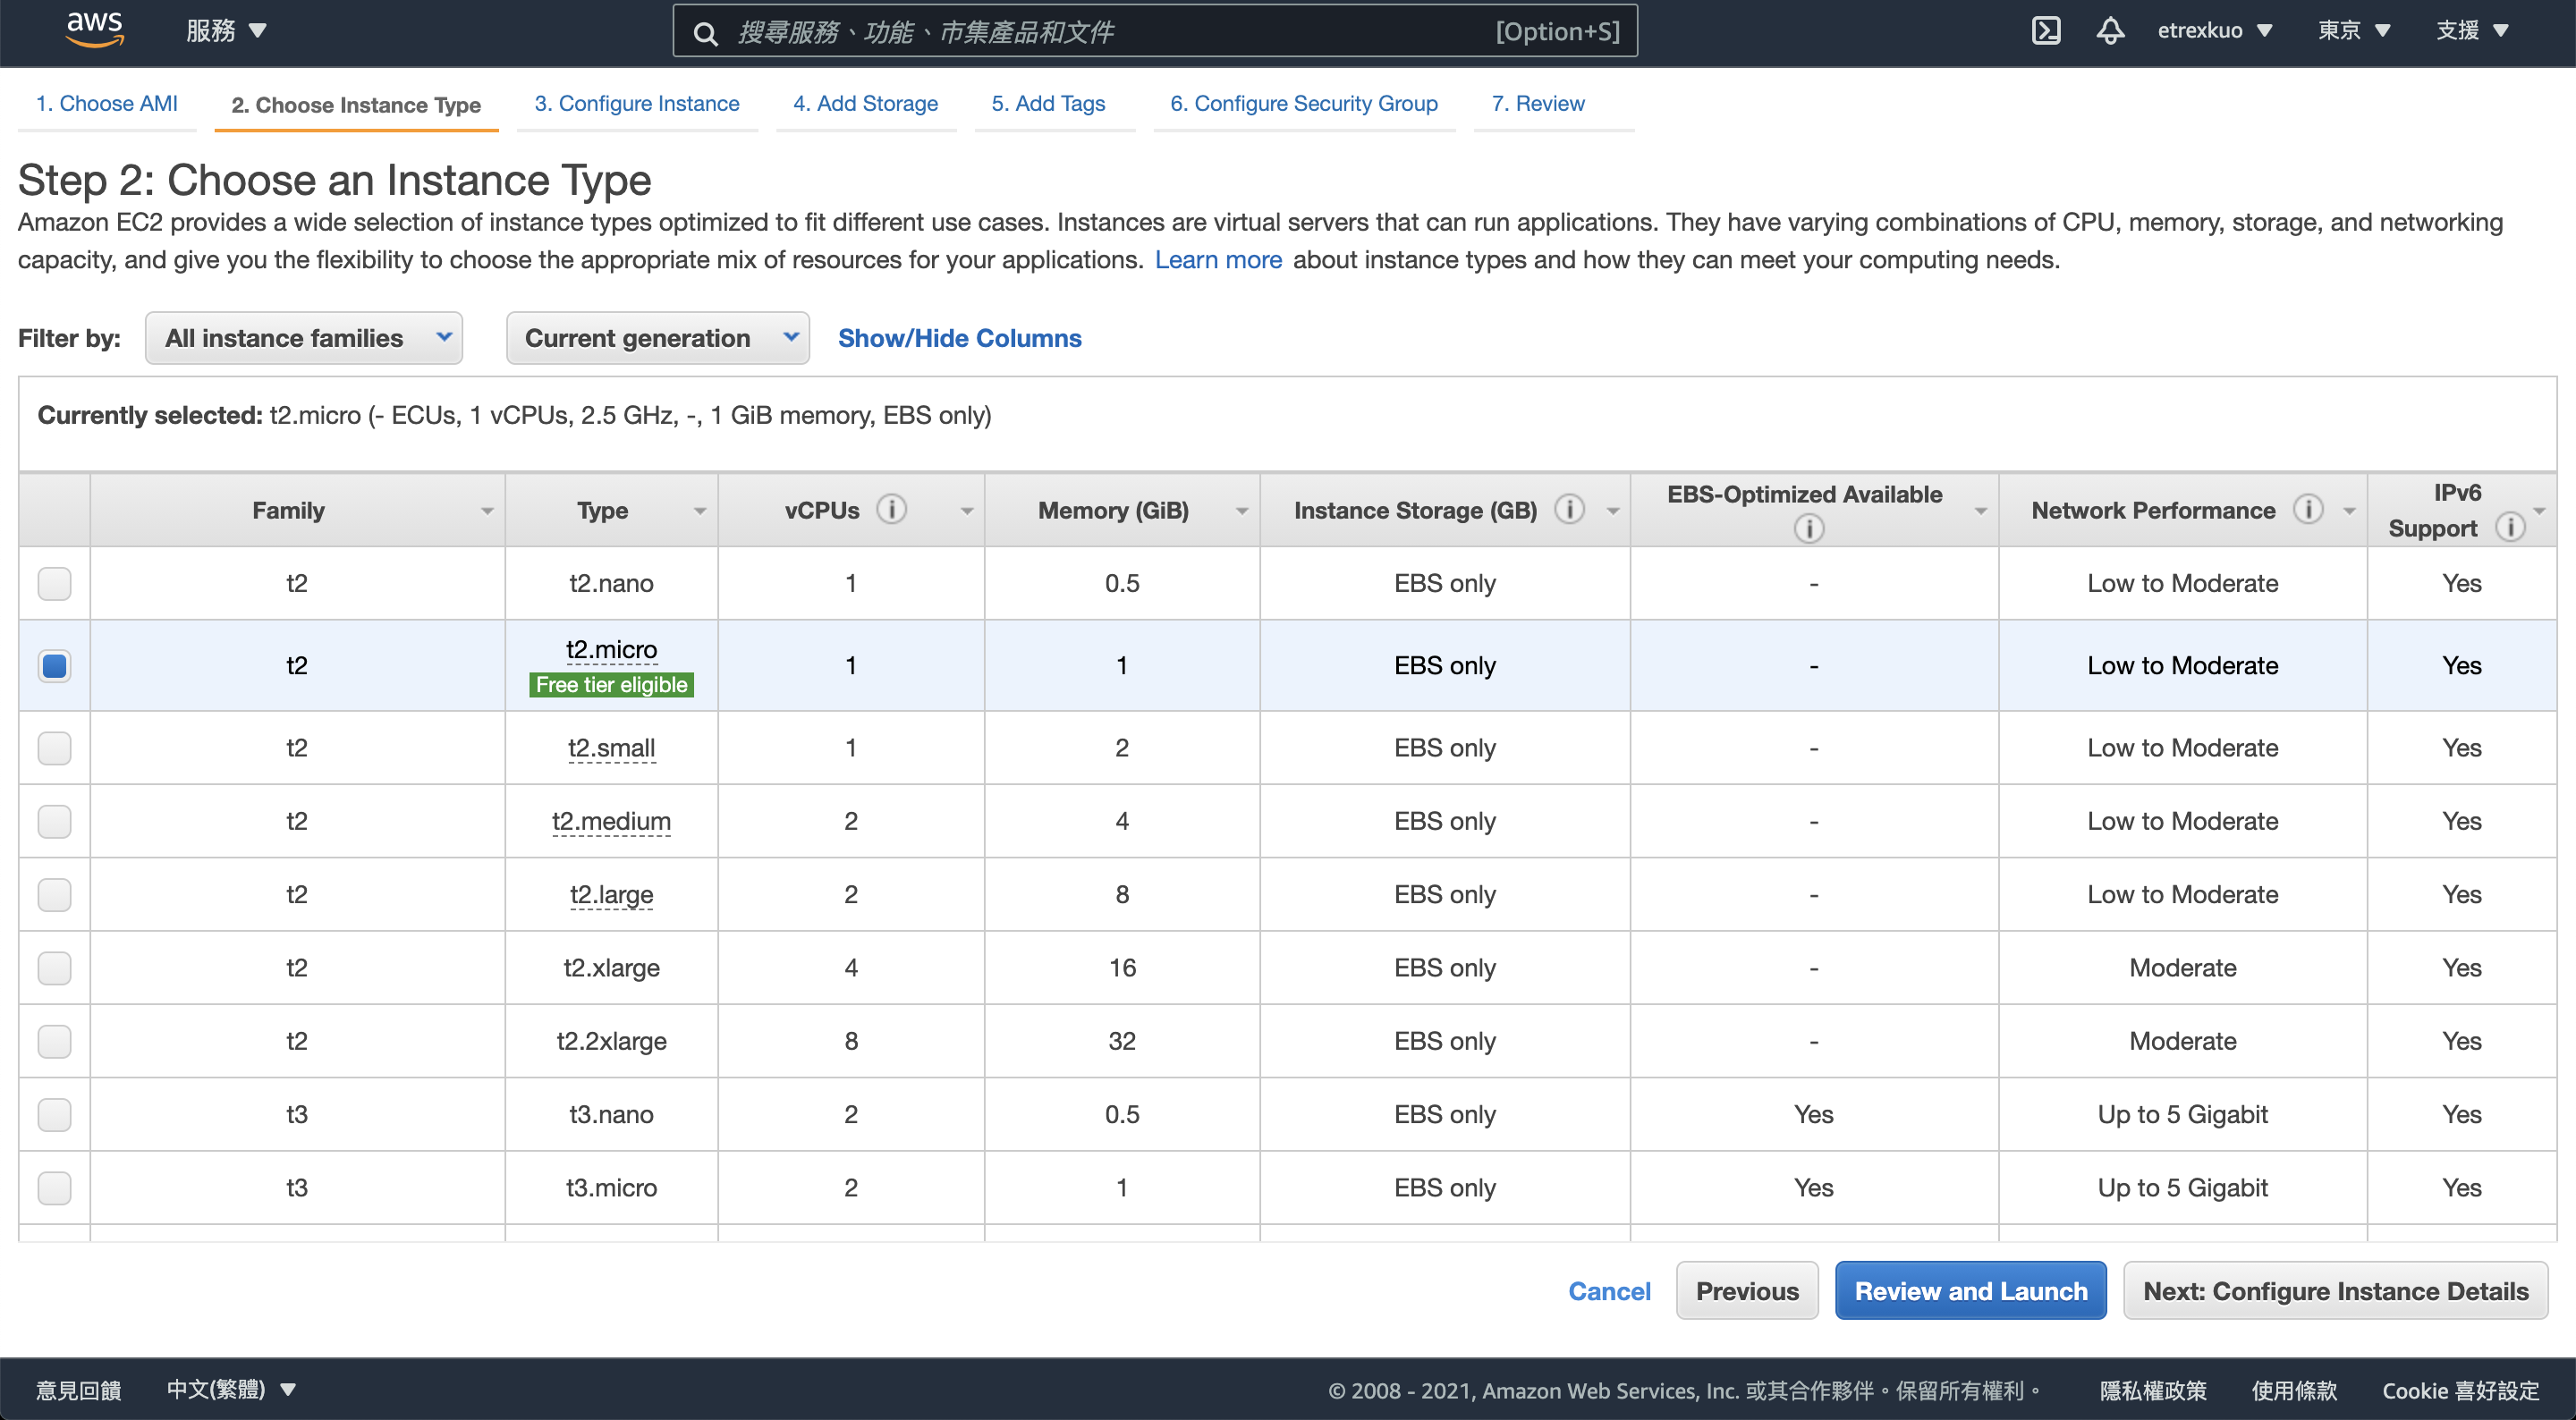Open the etrexkuo account dropdown
The image size is (2576, 1420).
tap(2215, 31)
